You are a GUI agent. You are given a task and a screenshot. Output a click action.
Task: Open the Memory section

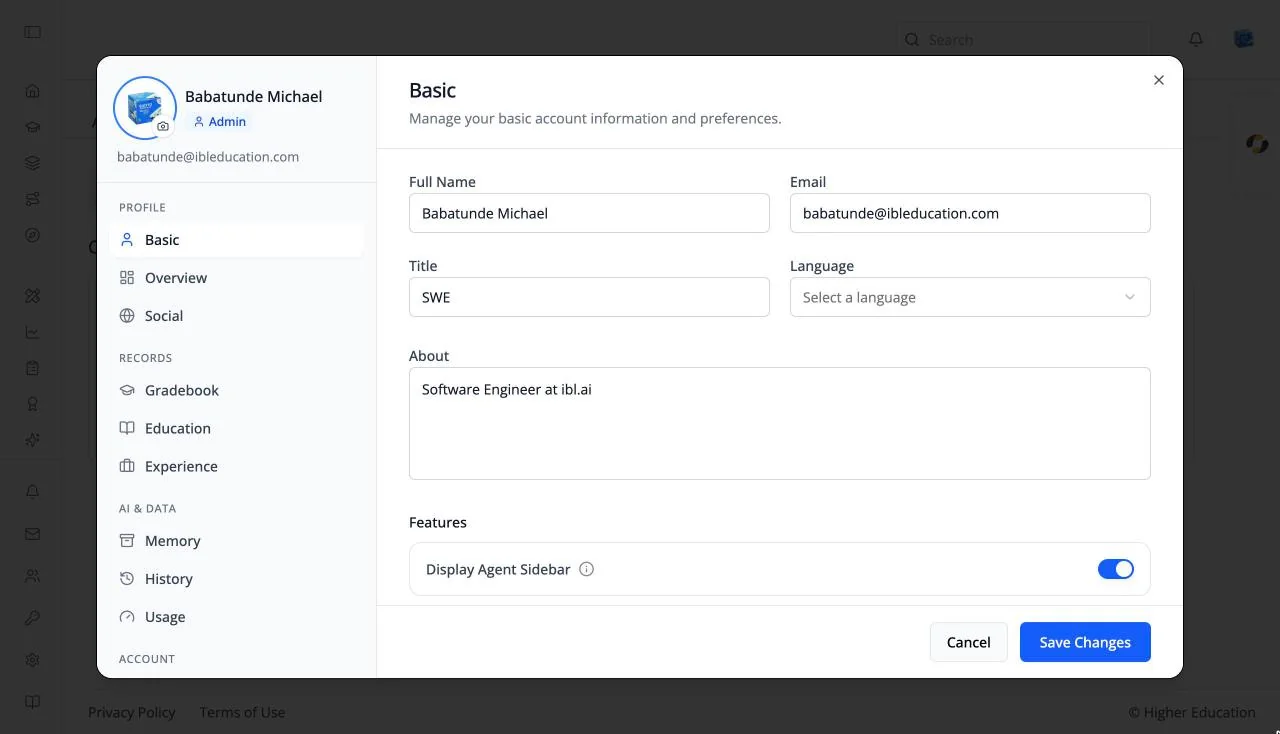pos(237,541)
